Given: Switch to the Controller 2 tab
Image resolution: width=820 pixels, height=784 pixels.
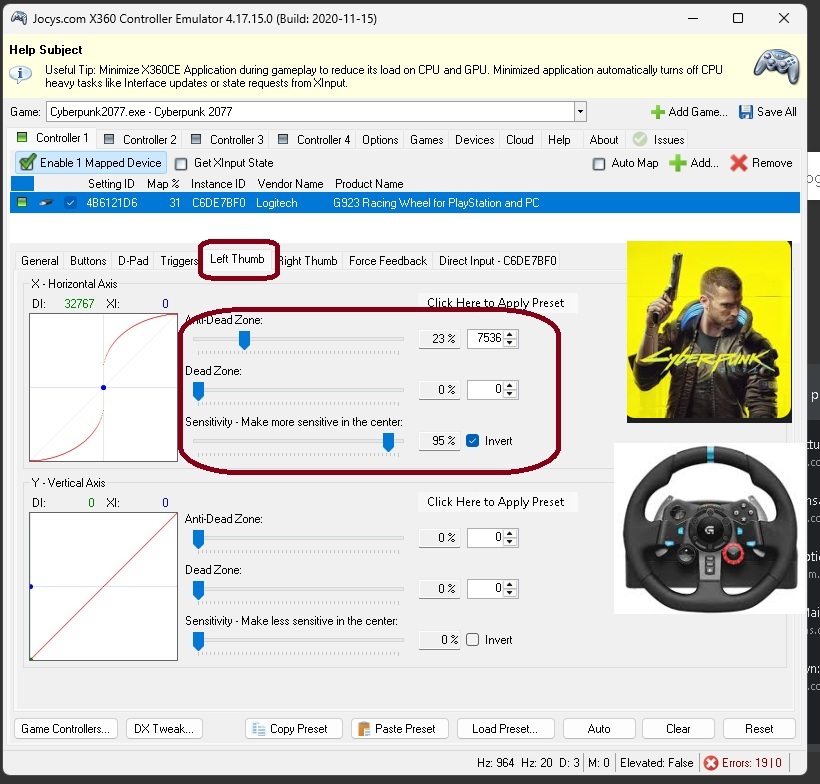Looking at the screenshot, I should click(x=141, y=140).
